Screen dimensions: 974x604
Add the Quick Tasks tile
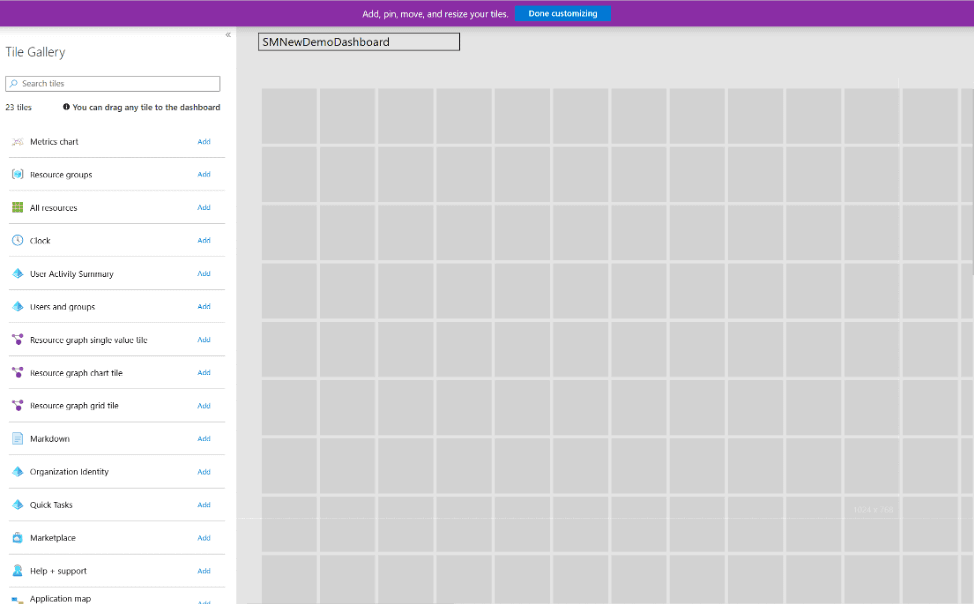[x=204, y=505]
